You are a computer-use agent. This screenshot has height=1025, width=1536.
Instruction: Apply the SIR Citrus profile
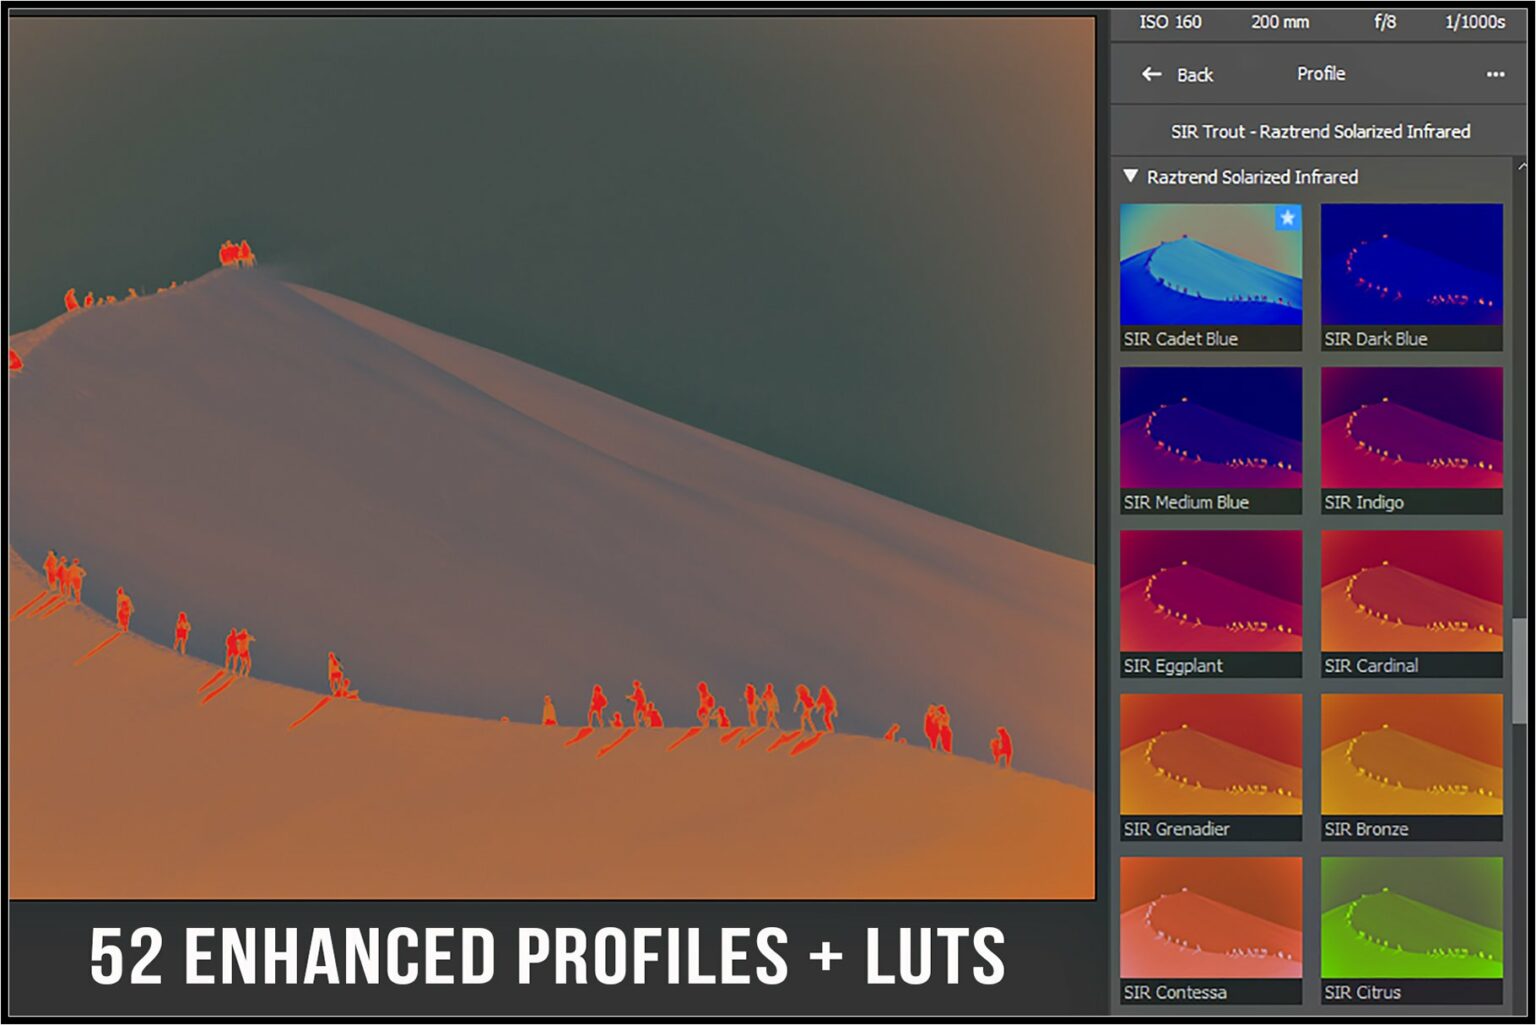coord(1411,920)
